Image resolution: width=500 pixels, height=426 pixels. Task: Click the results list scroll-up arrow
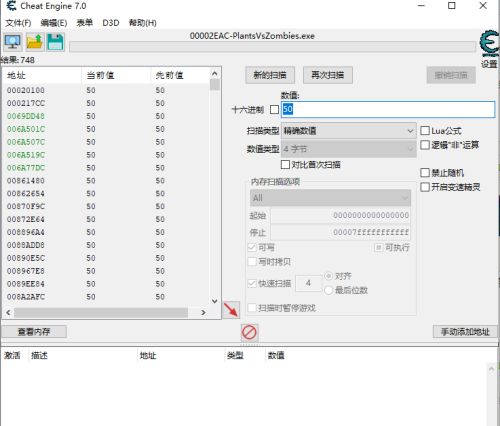215,73
